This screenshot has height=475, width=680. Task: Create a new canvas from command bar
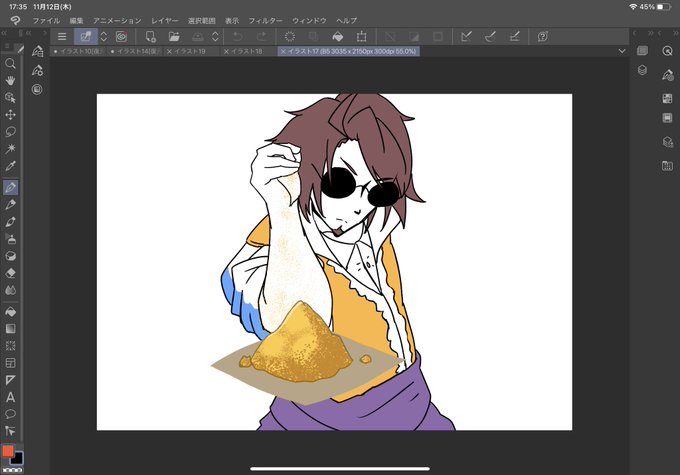click(150, 36)
